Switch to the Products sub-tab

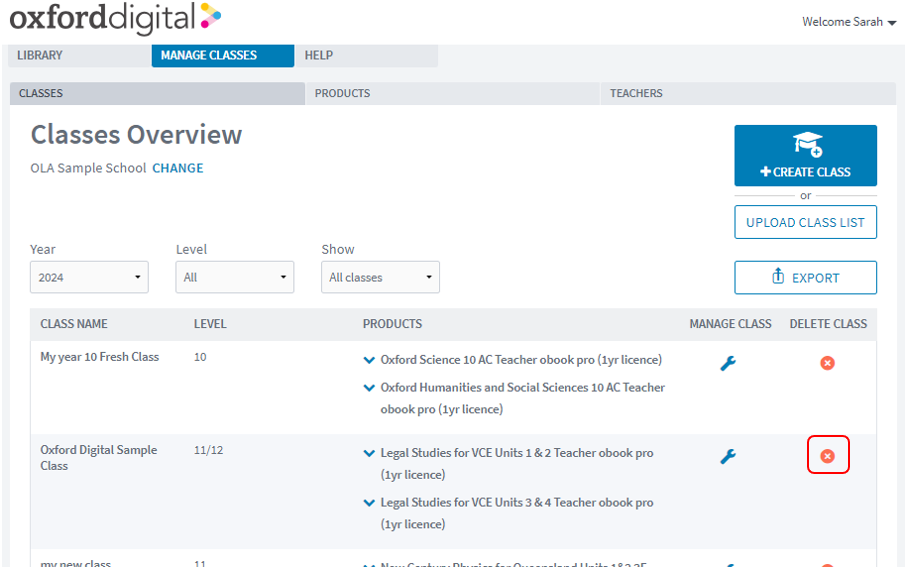point(452,94)
